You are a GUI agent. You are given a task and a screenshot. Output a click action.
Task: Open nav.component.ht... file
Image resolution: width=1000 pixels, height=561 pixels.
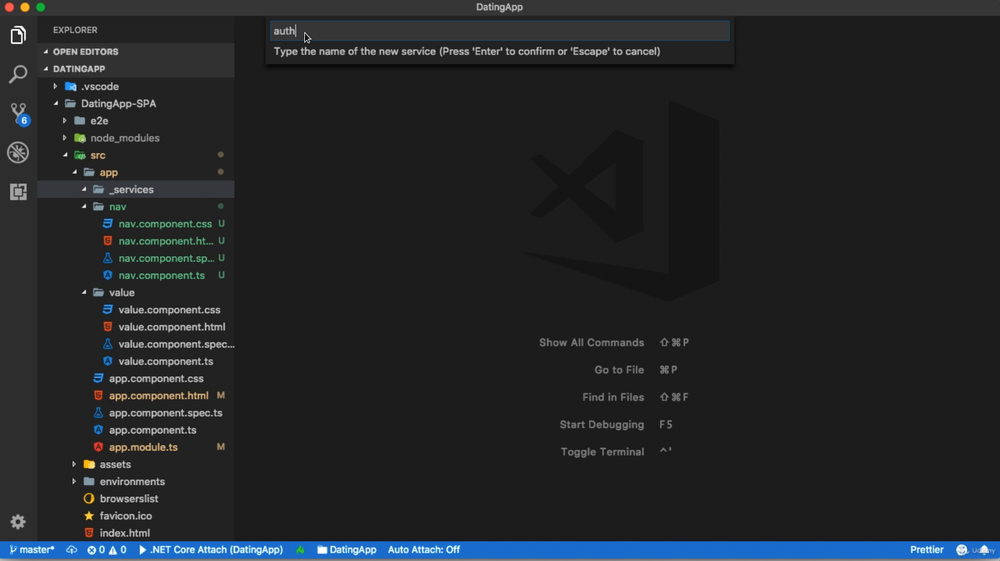coord(136,241)
